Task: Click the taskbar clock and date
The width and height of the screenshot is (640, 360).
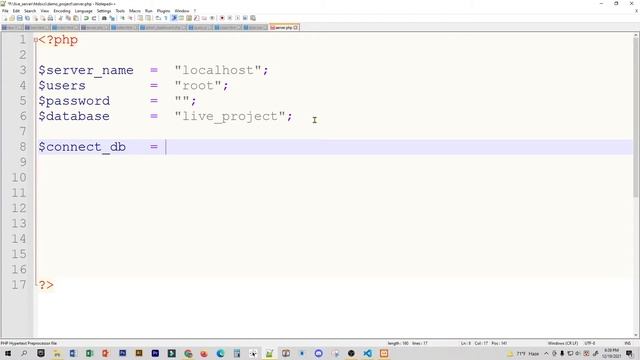Action: click(x=611, y=353)
